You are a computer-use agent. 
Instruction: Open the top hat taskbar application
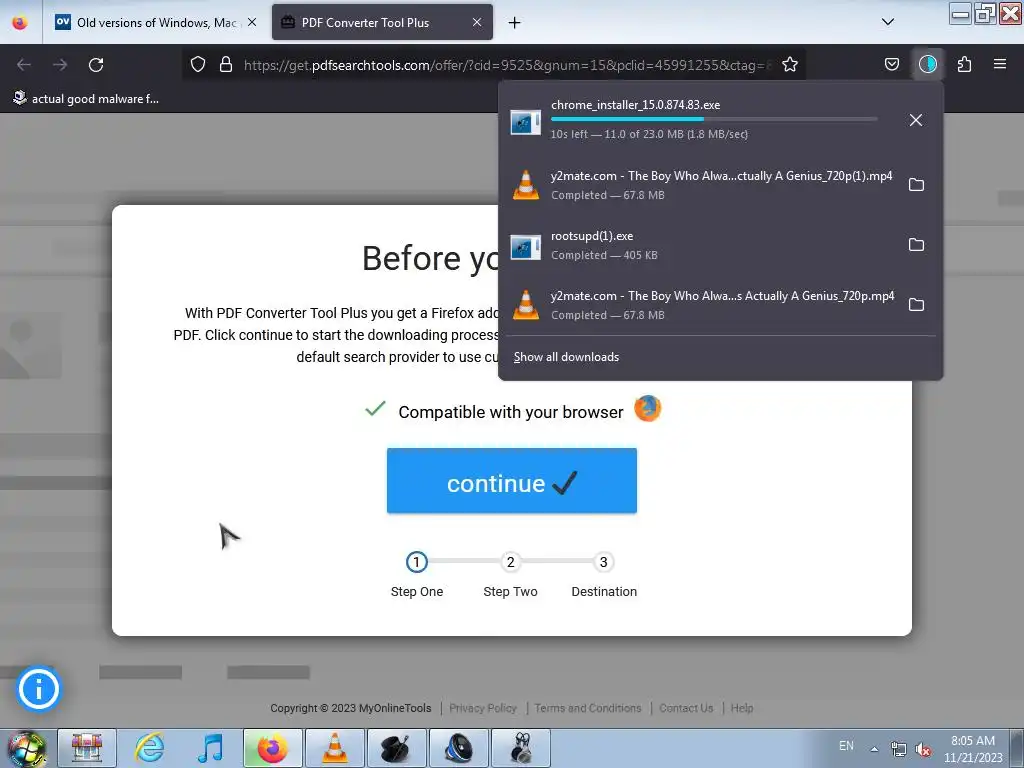click(397, 748)
